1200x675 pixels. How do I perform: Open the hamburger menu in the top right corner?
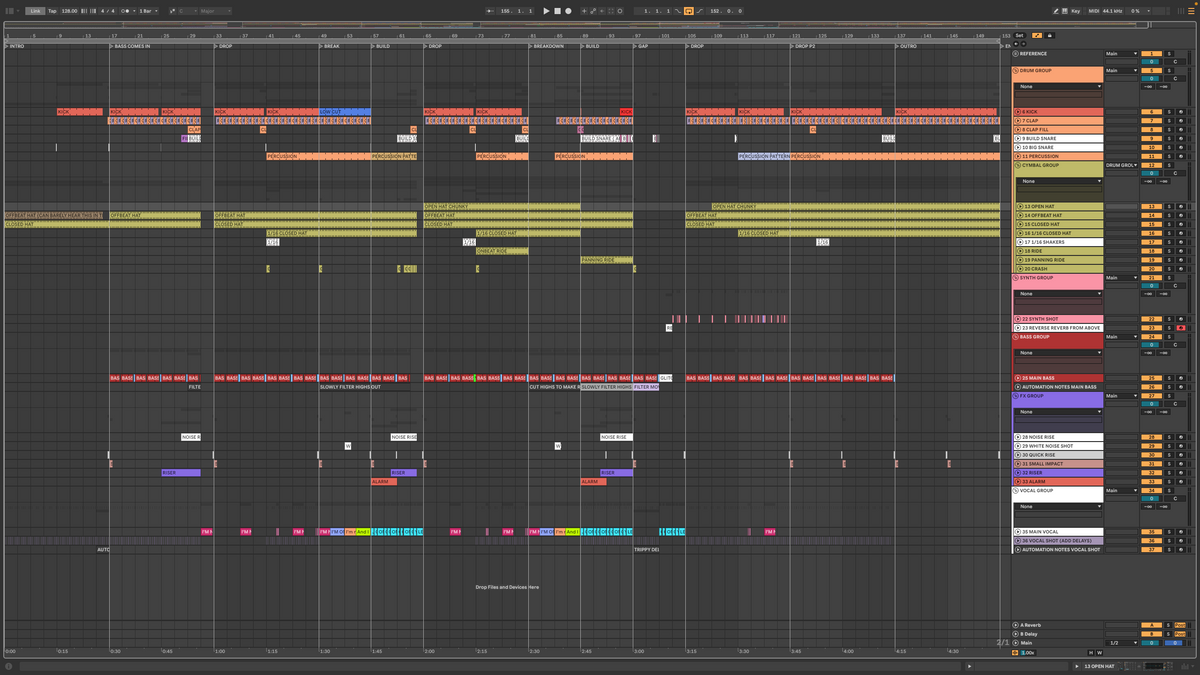tap(1191, 10)
